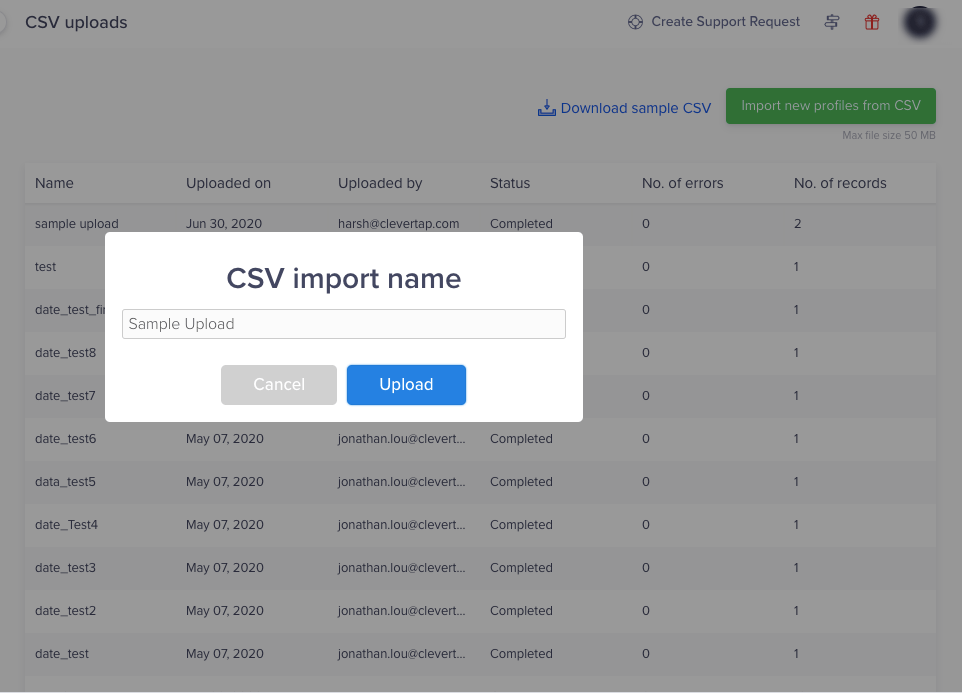Click the collapsed circle at the top-left edge
The image size is (962, 693).
pyautogui.click(x=3, y=21)
